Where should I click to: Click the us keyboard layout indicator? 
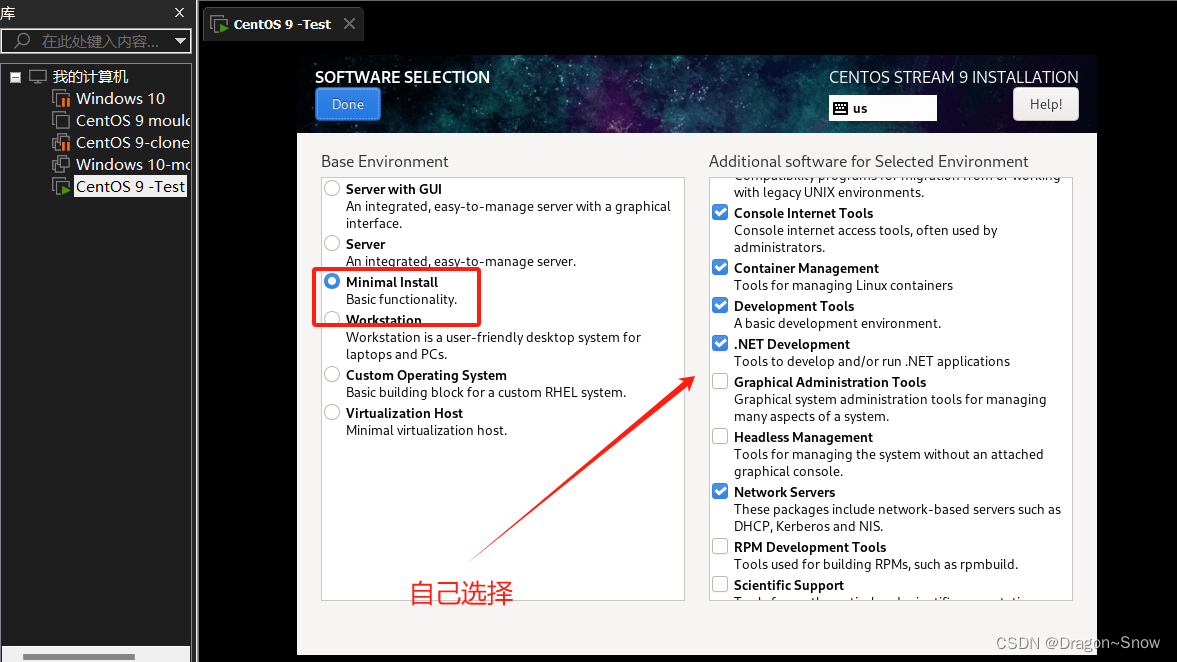click(883, 108)
